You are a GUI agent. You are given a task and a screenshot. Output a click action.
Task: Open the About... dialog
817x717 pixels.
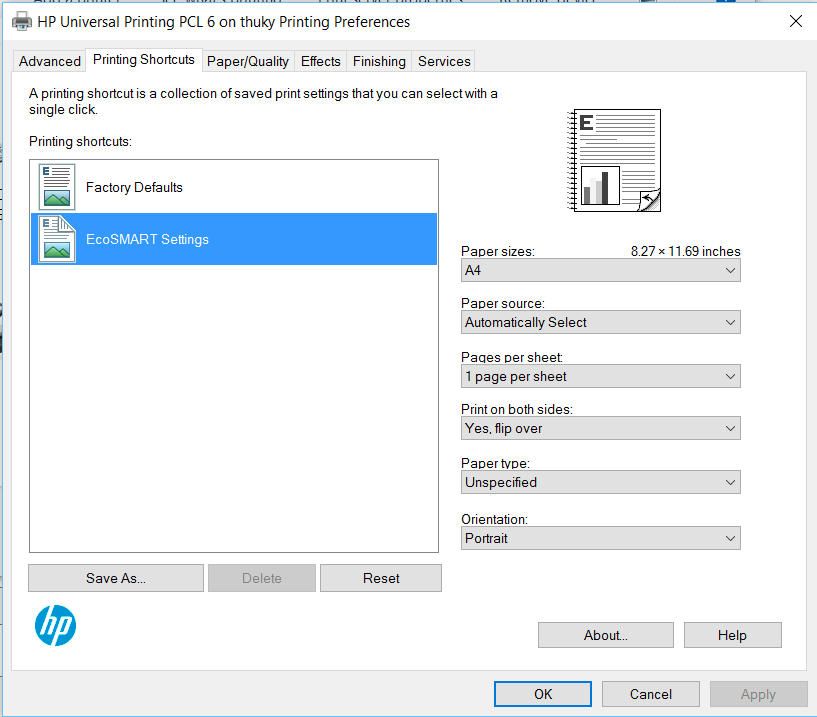[x=605, y=635]
